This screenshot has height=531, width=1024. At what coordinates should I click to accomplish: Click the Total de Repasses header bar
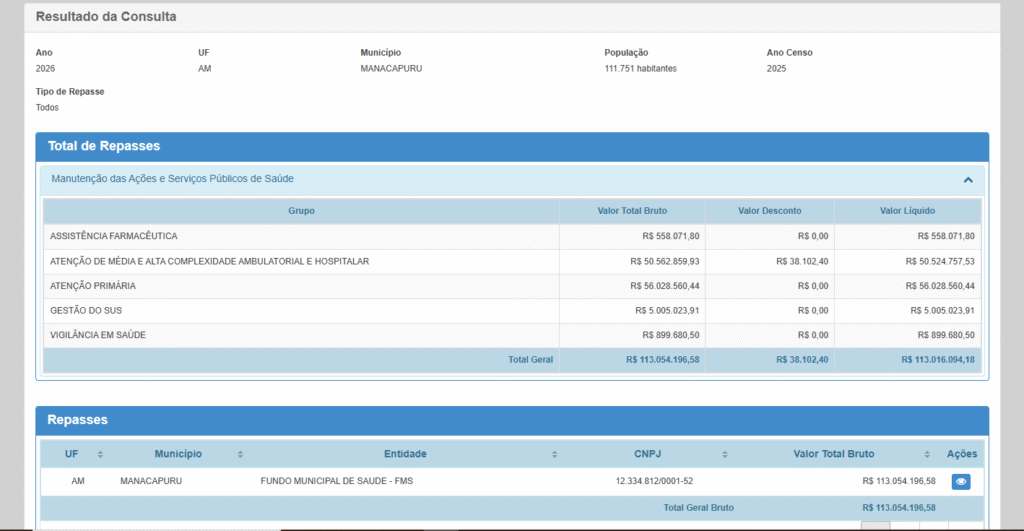click(512, 146)
